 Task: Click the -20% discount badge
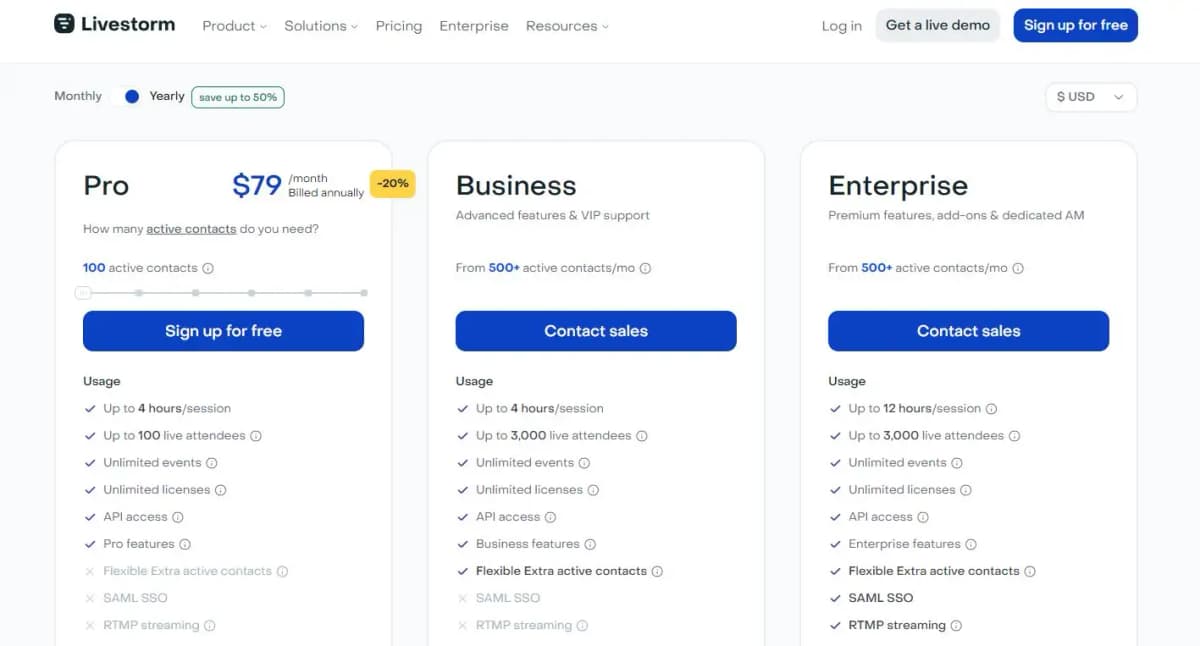(x=393, y=184)
